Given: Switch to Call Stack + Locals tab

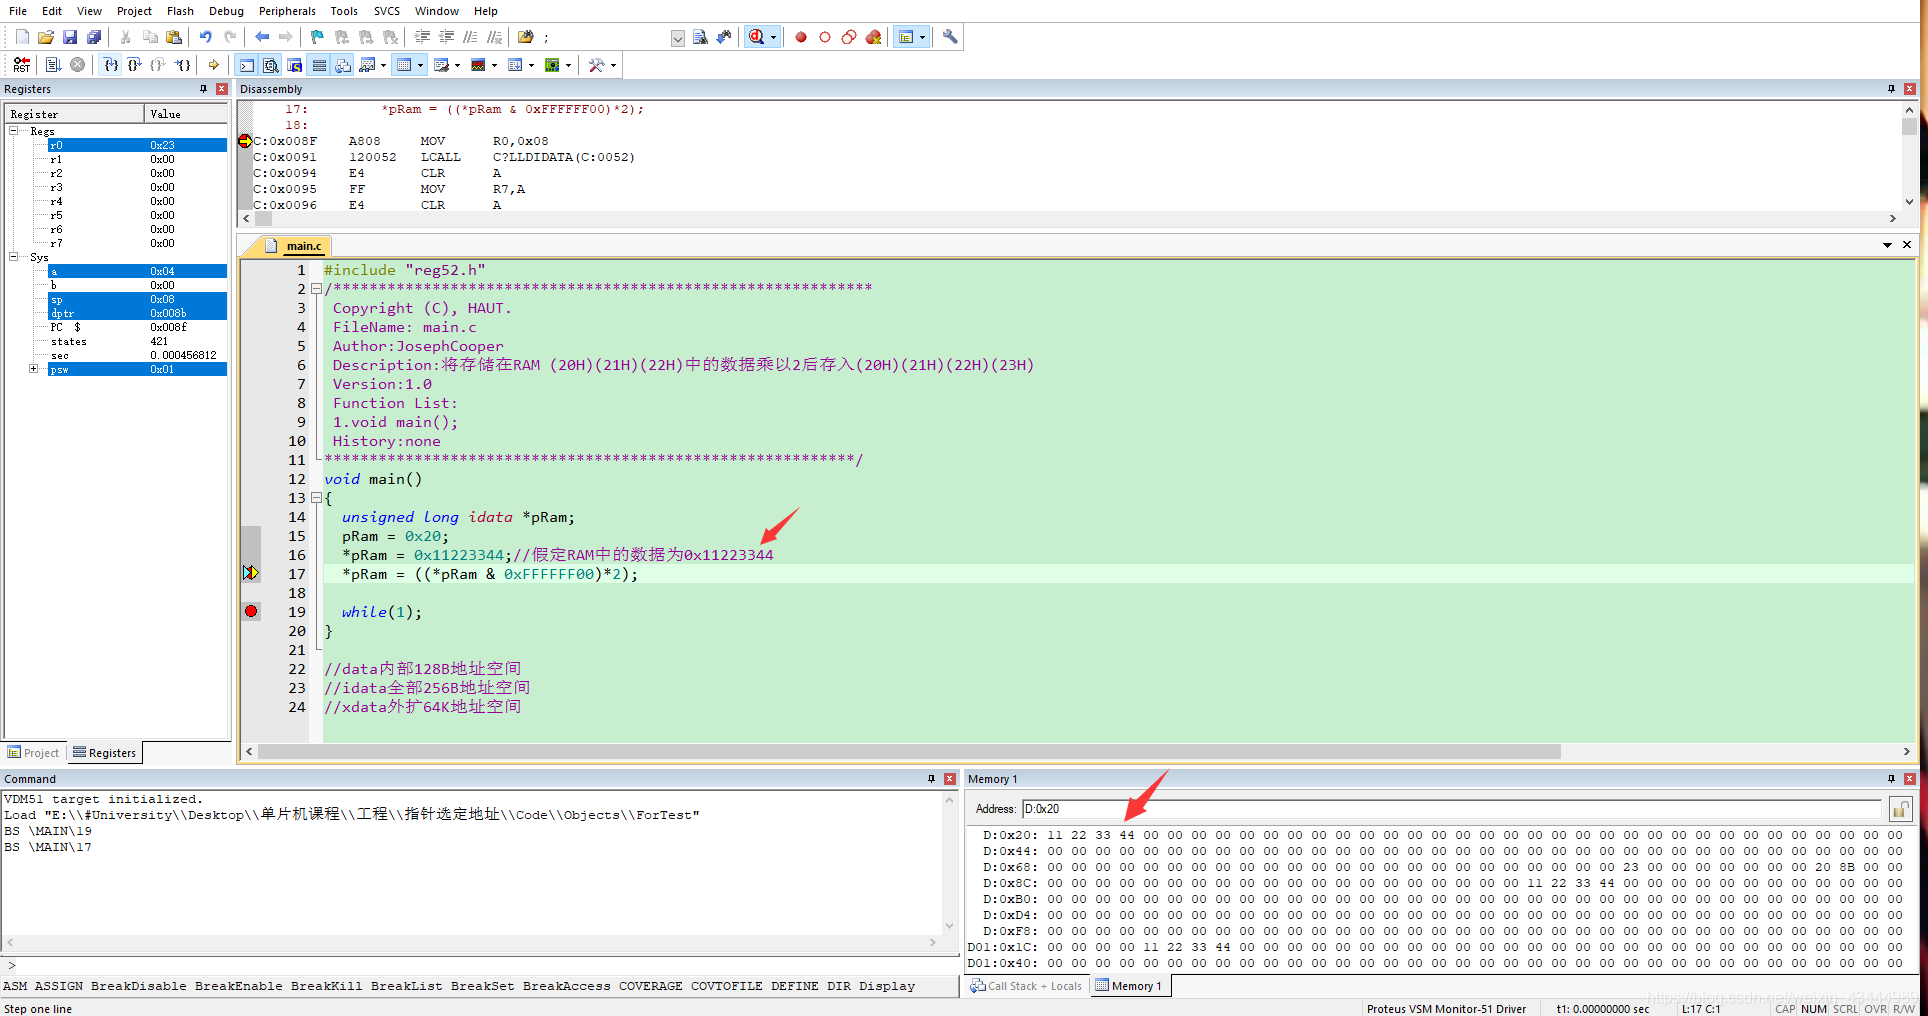Looking at the screenshot, I should pyautogui.click(x=1026, y=986).
